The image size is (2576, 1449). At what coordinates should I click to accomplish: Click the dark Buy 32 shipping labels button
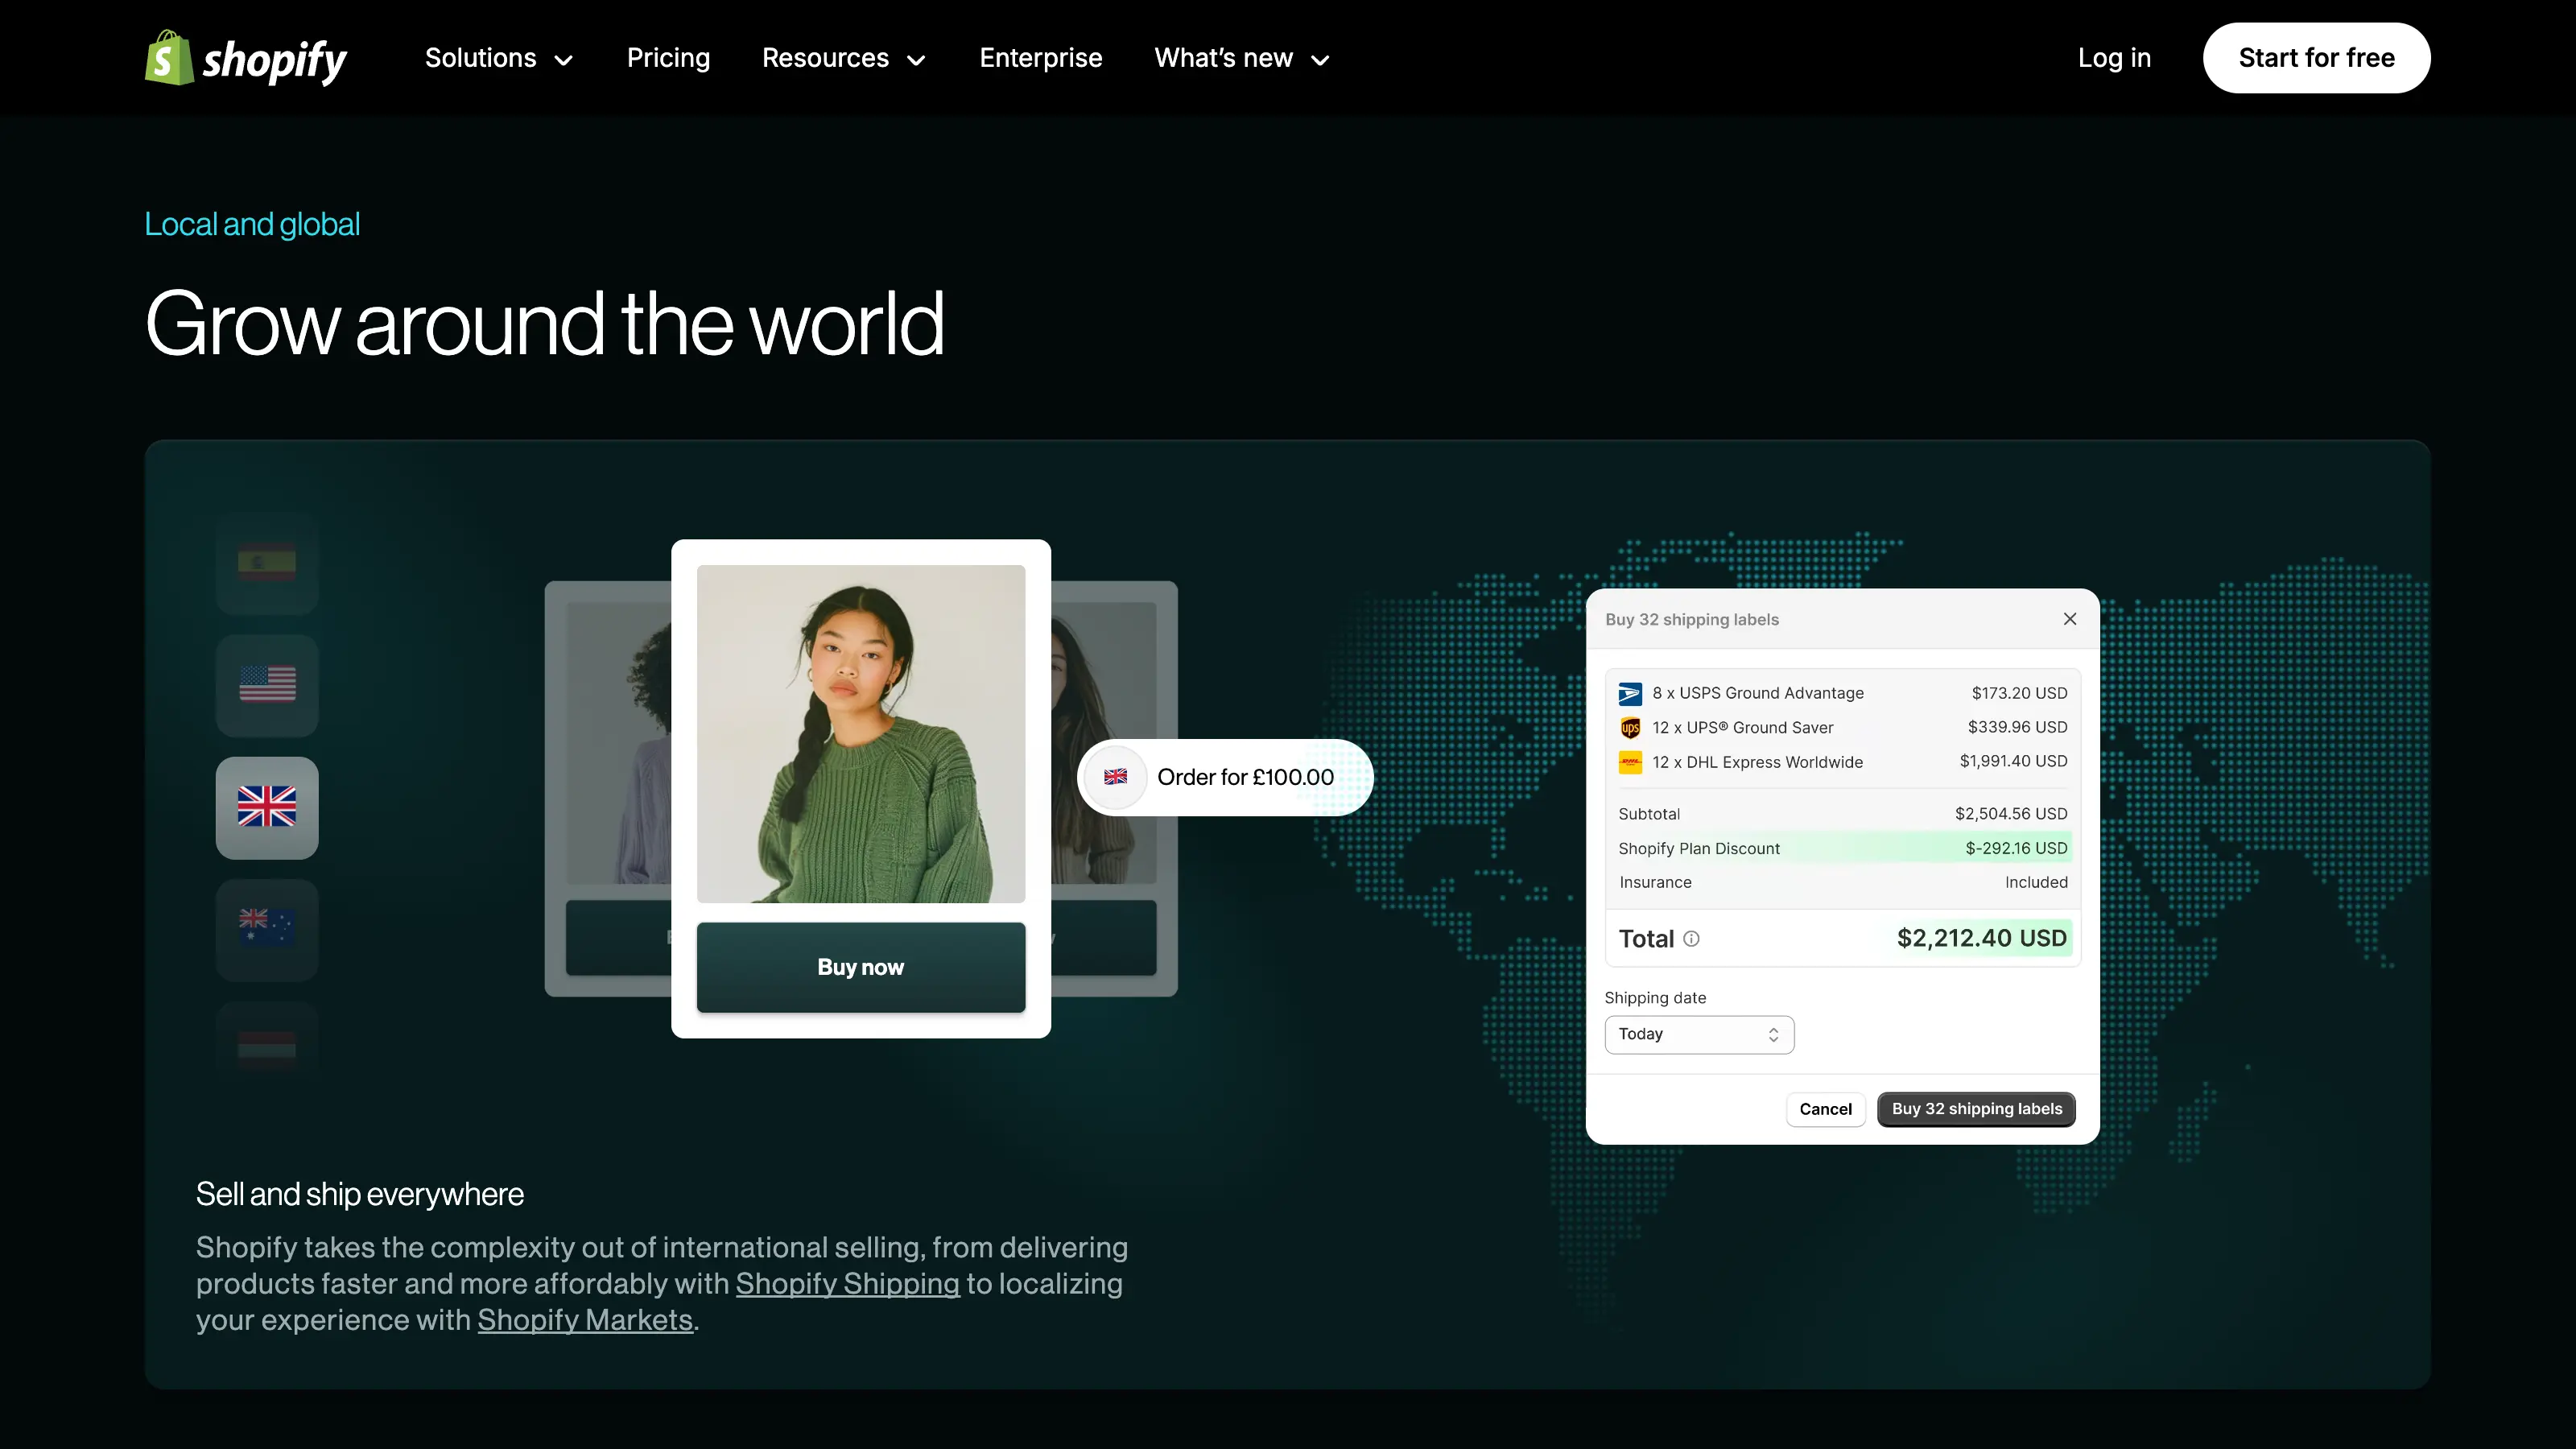1976,1109
